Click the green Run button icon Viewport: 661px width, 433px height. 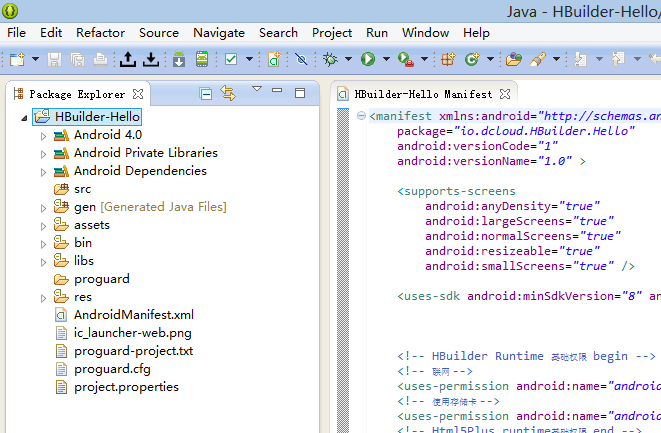point(368,59)
